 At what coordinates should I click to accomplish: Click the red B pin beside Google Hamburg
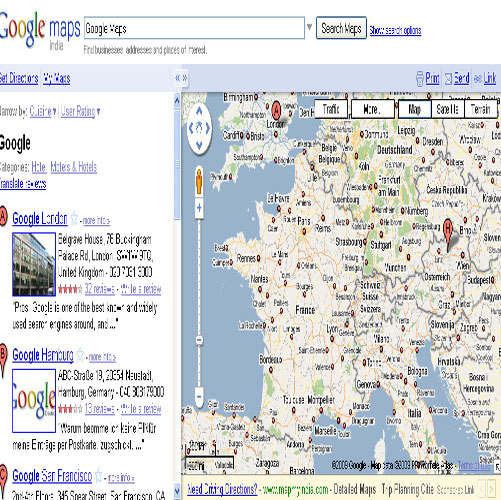(3, 359)
